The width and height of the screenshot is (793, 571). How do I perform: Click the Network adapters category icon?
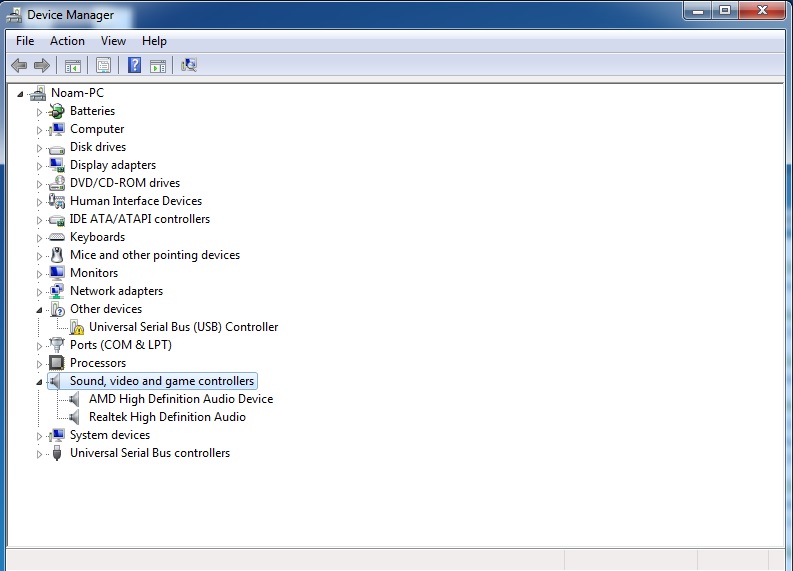coord(57,291)
